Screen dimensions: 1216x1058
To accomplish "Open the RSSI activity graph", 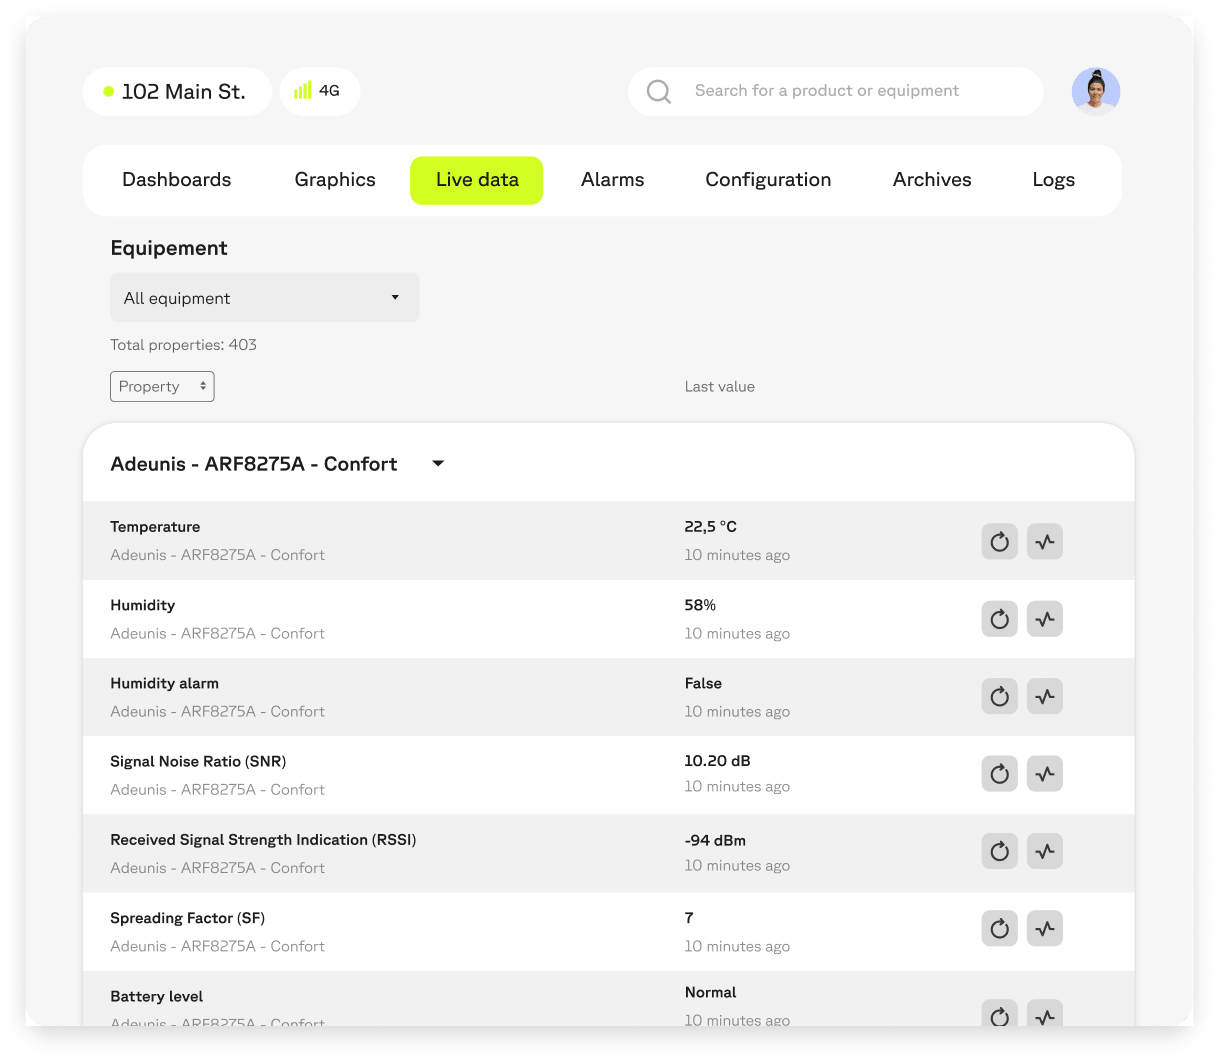I will (1044, 851).
